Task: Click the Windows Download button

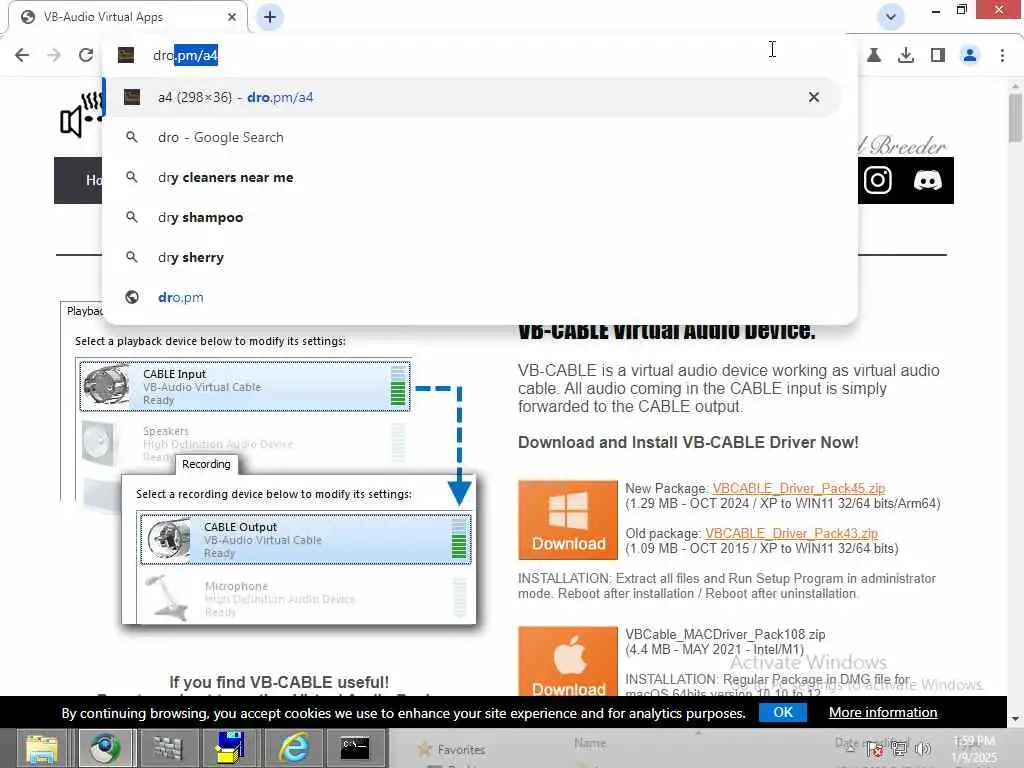Action: pyautogui.click(x=568, y=520)
